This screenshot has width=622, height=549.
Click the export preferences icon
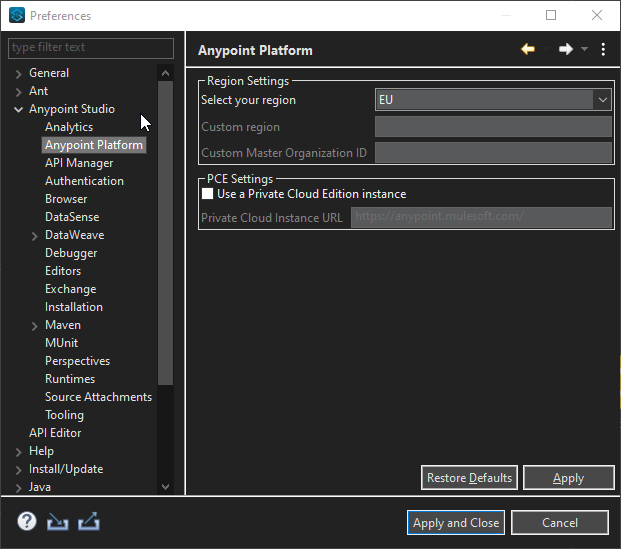pyautogui.click(x=89, y=522)
